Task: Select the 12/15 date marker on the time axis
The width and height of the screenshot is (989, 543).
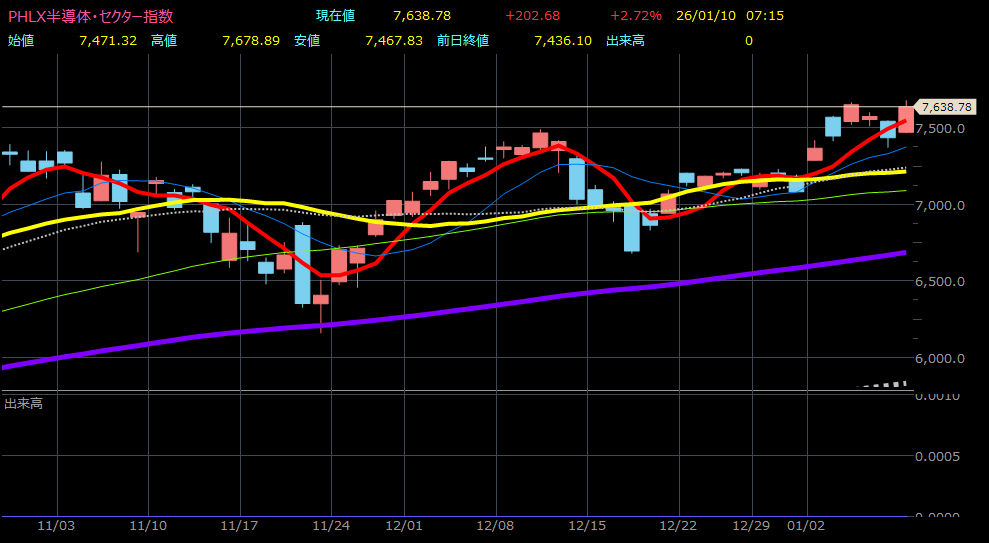Action: click(x=588, y=526)
